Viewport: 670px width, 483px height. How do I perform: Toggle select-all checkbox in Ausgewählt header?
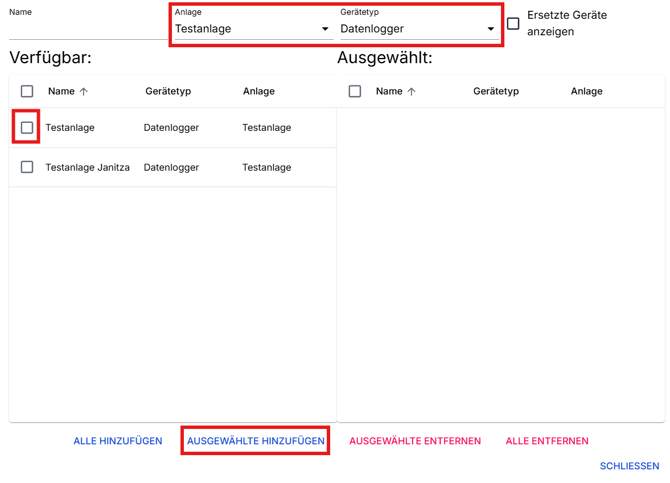[355, 91]
